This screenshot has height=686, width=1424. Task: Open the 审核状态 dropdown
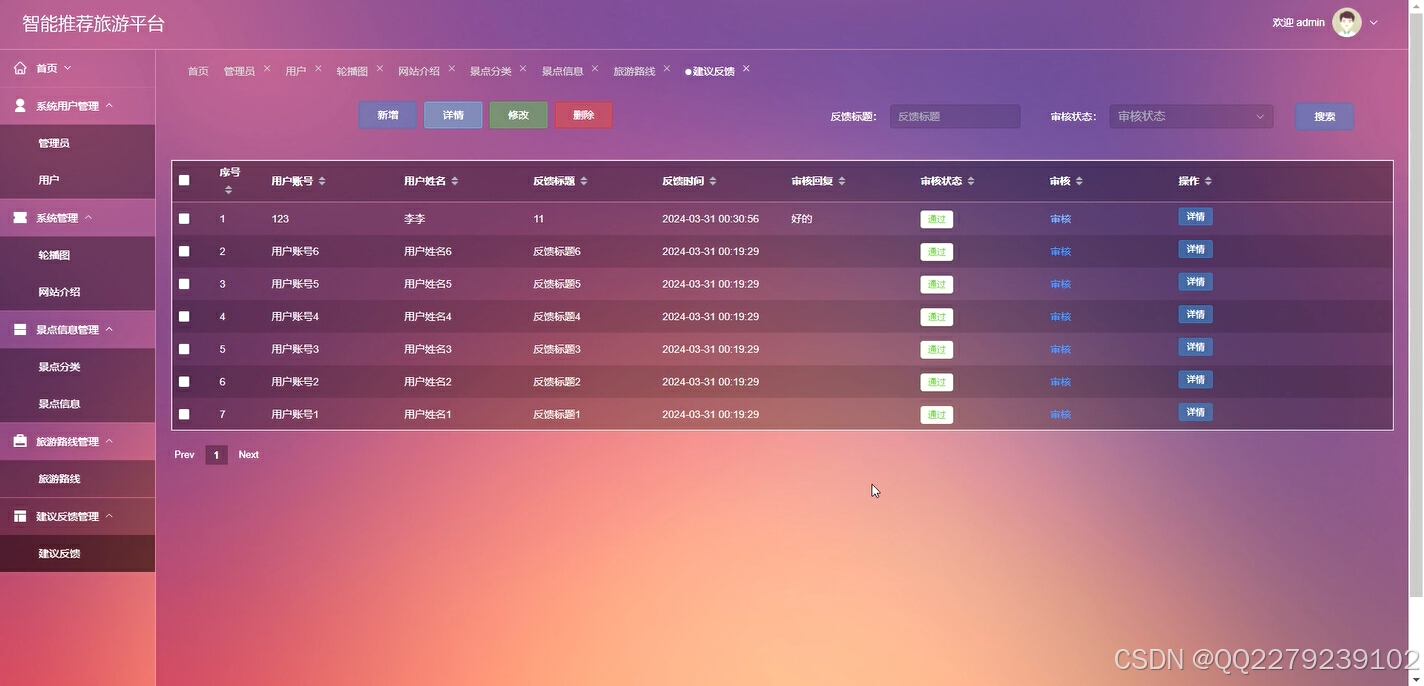point(1189,115)
